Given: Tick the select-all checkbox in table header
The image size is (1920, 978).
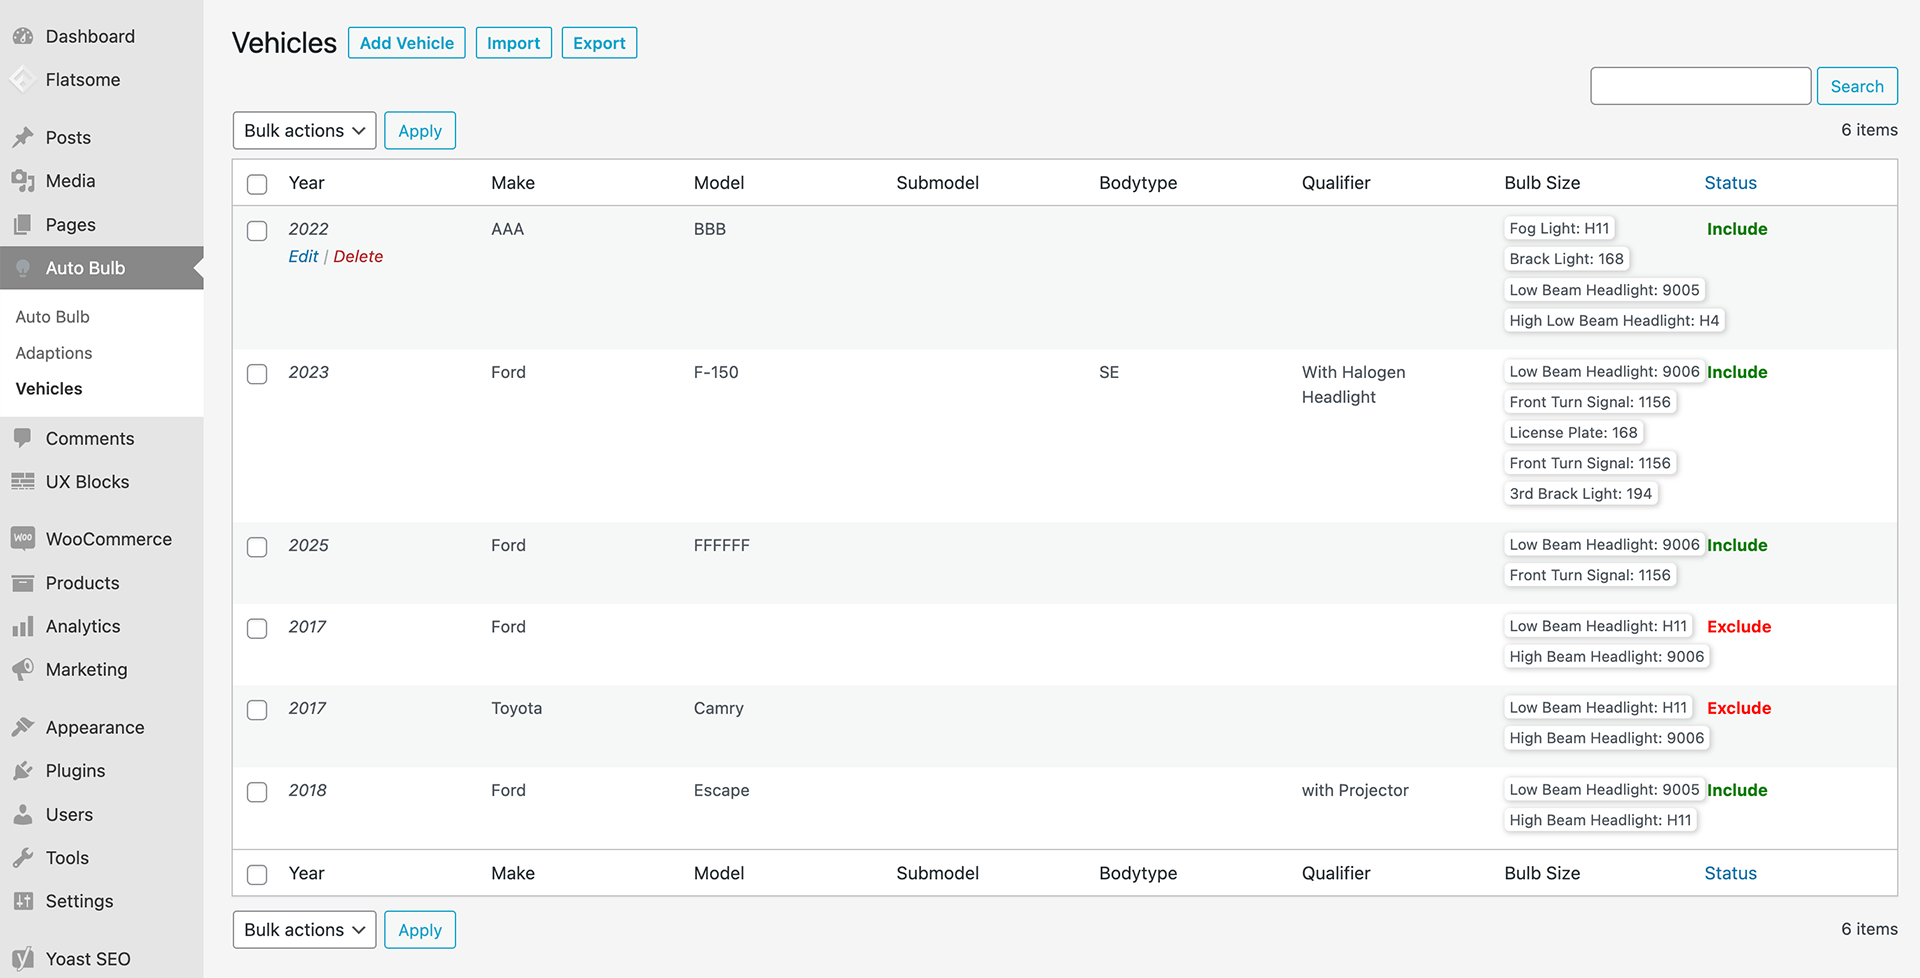Looking at the screenshot, I should (257, 184).
